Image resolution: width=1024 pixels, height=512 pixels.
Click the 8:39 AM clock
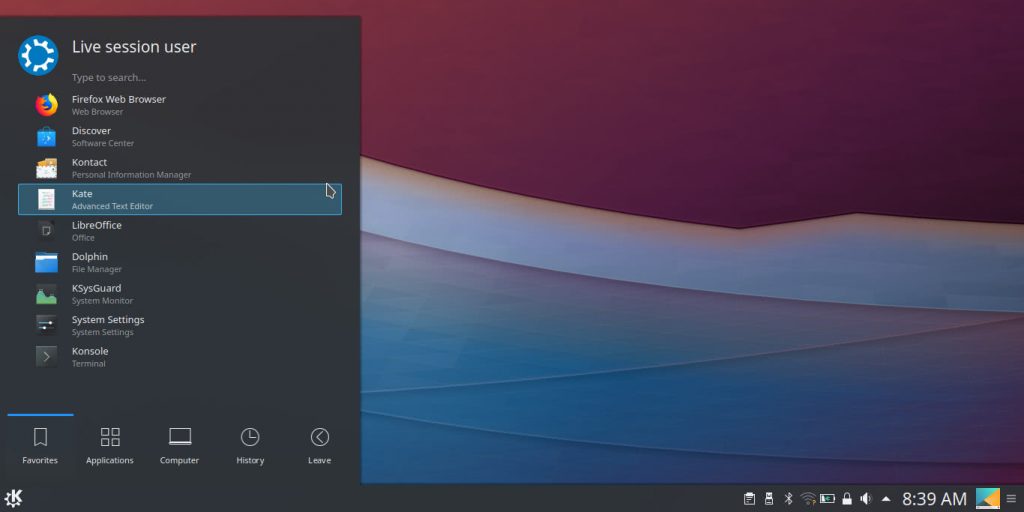click(934, 499)
